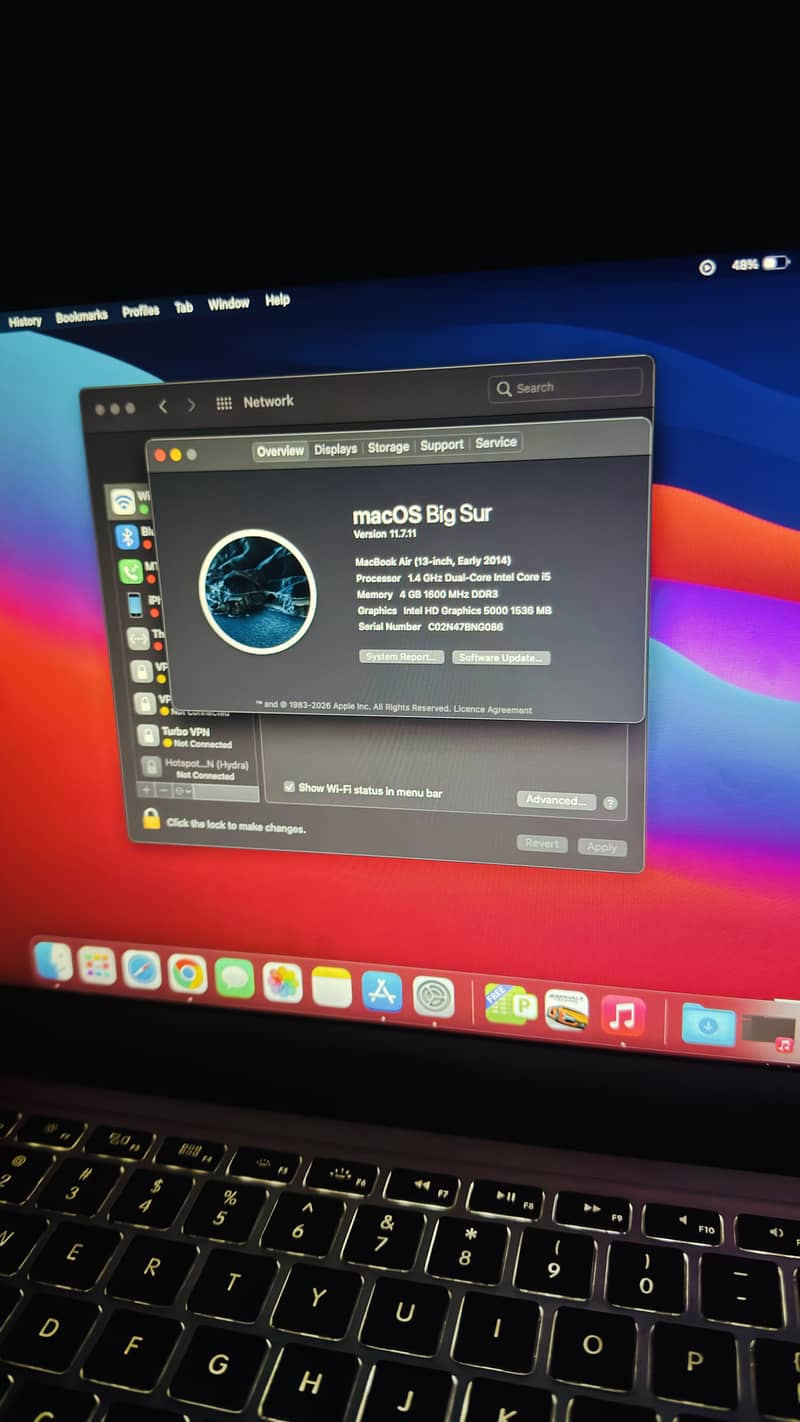Open System Report
The image size is (800, 1422).
[401, 657]
